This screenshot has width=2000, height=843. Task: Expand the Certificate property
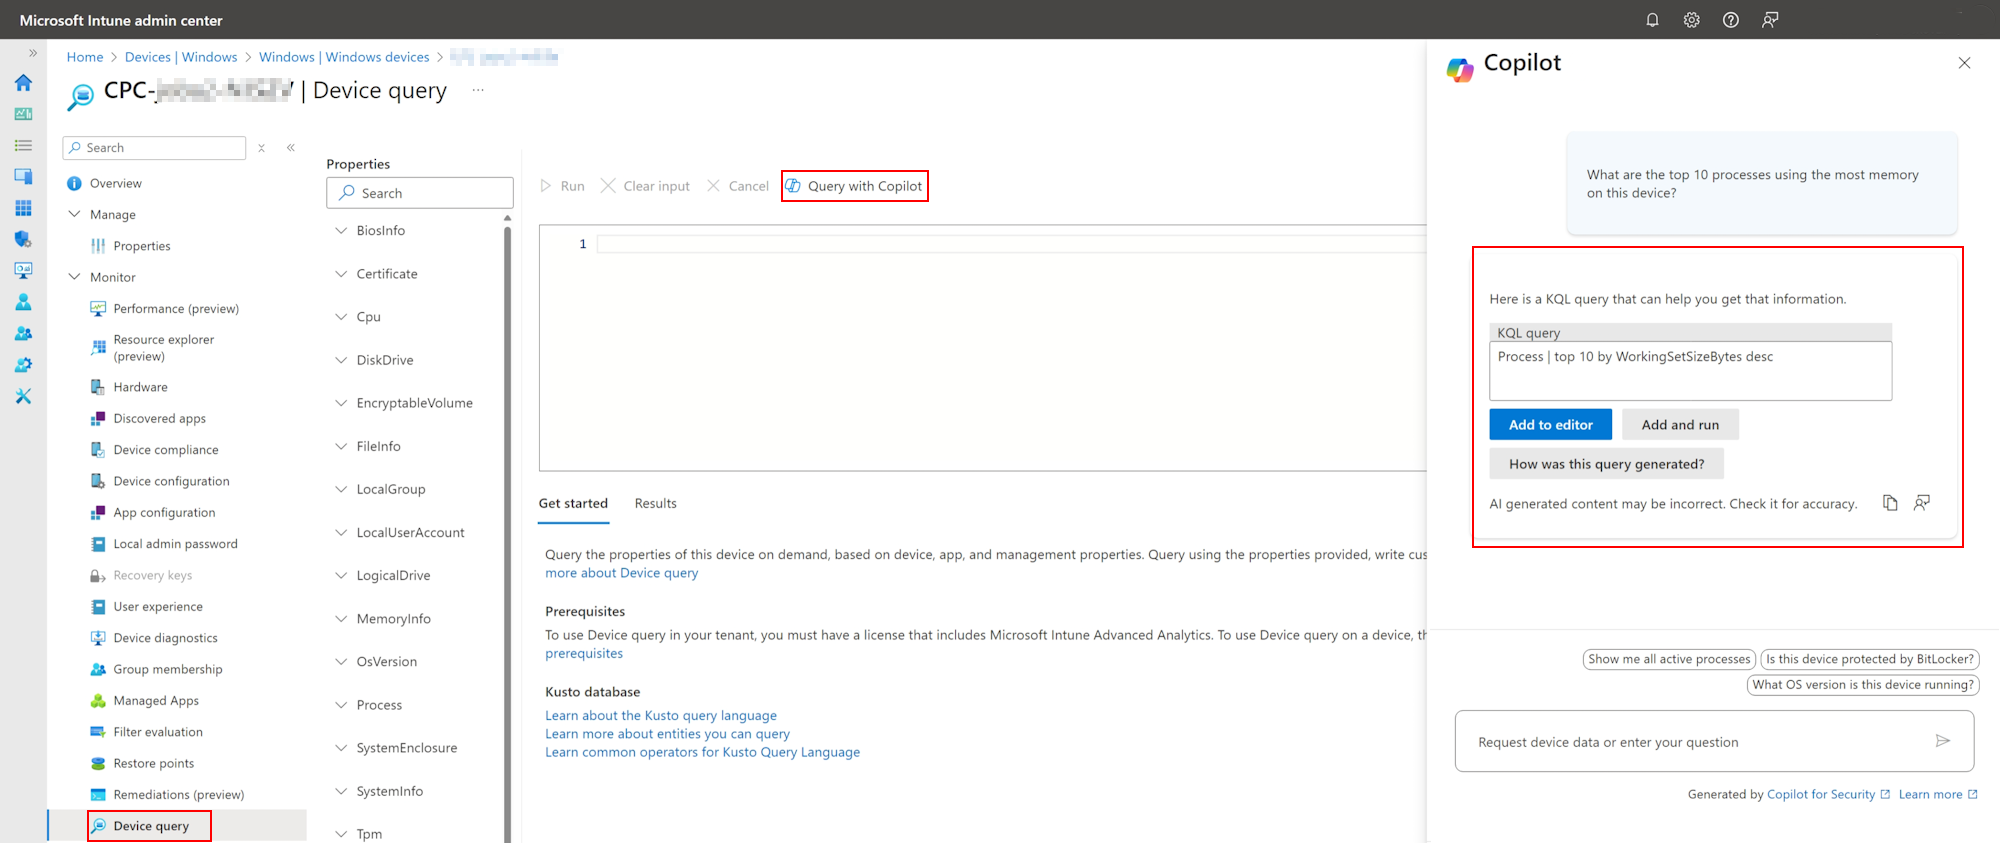pos(341,274)
